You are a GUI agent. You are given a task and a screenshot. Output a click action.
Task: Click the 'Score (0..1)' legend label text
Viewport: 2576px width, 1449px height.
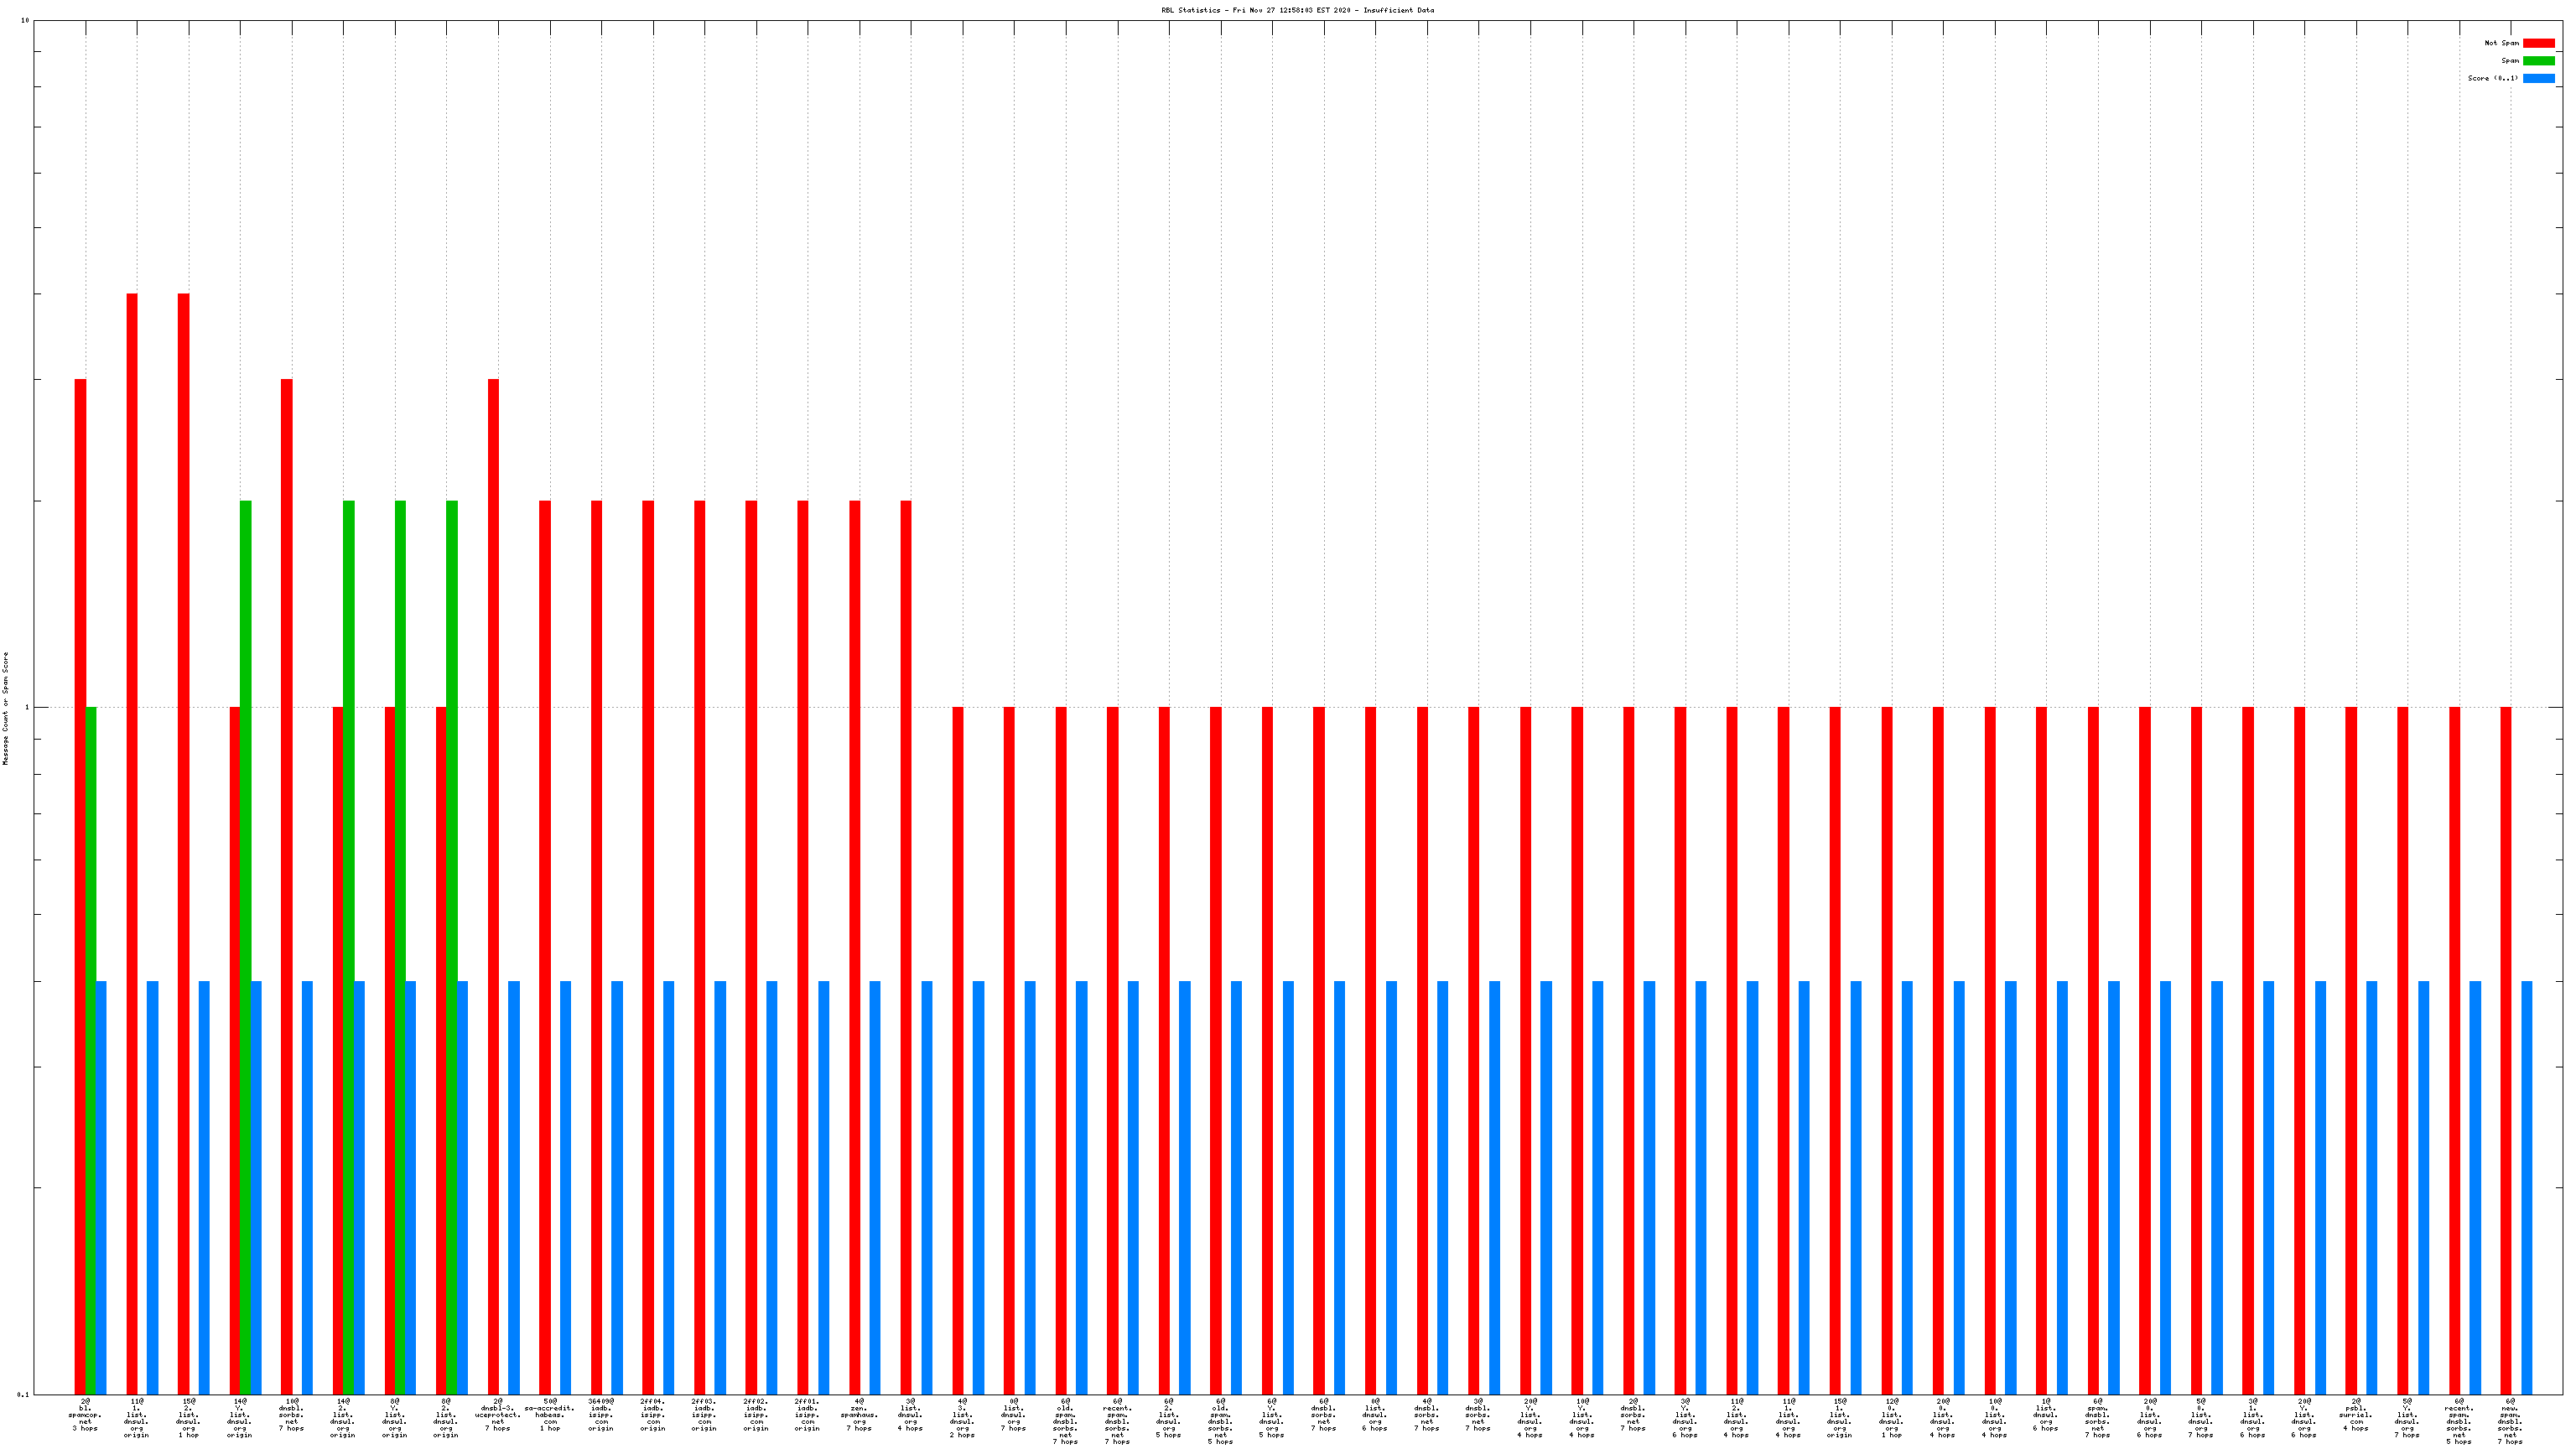2492,78
